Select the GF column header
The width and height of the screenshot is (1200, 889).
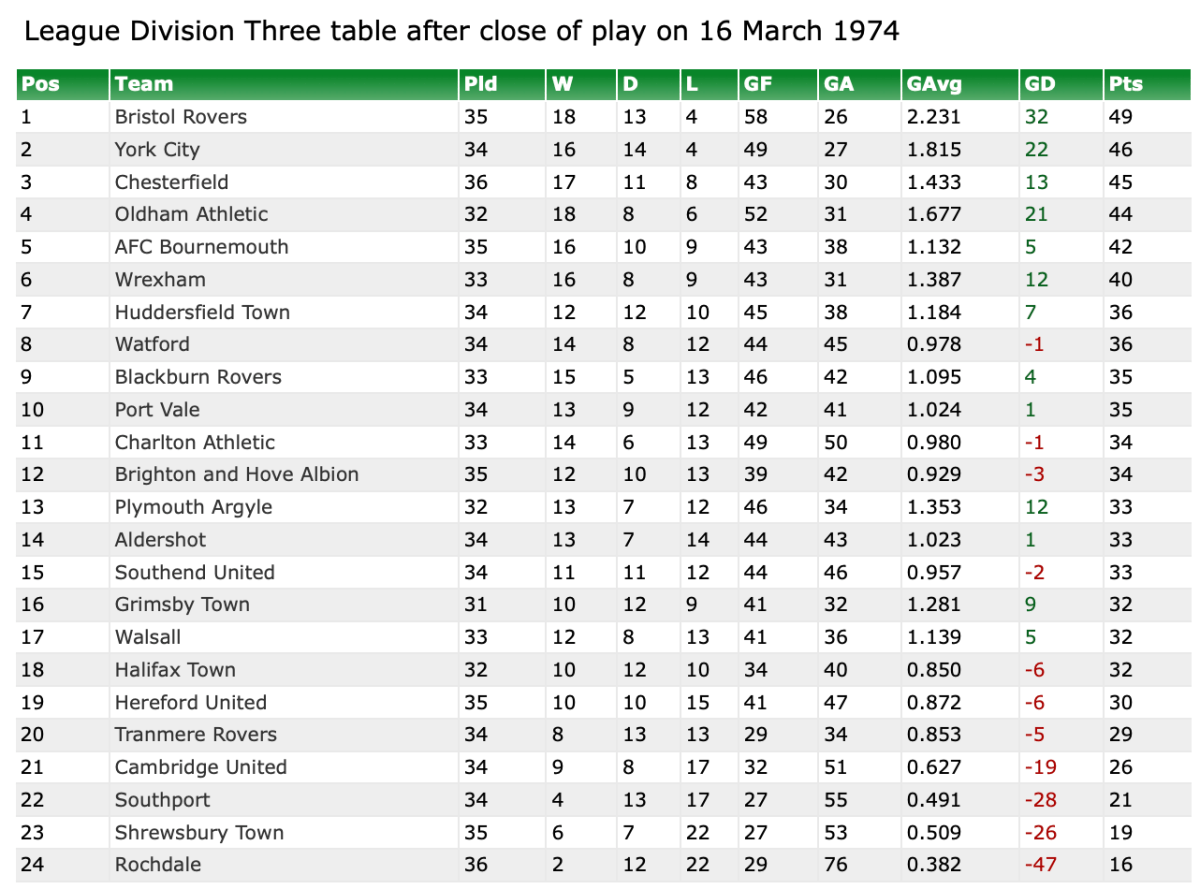pos(757,84)
